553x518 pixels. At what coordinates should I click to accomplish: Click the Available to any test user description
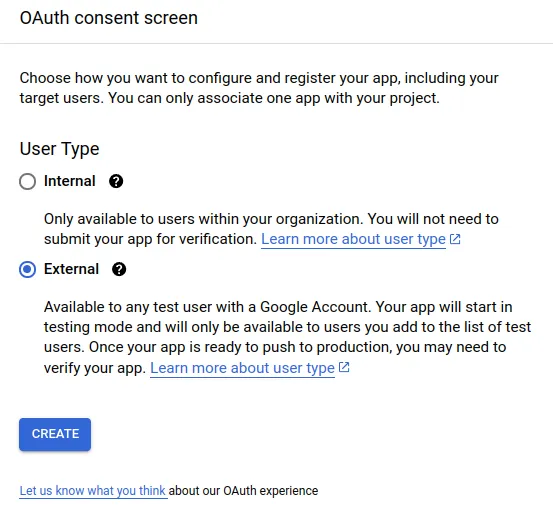[287, 337]
